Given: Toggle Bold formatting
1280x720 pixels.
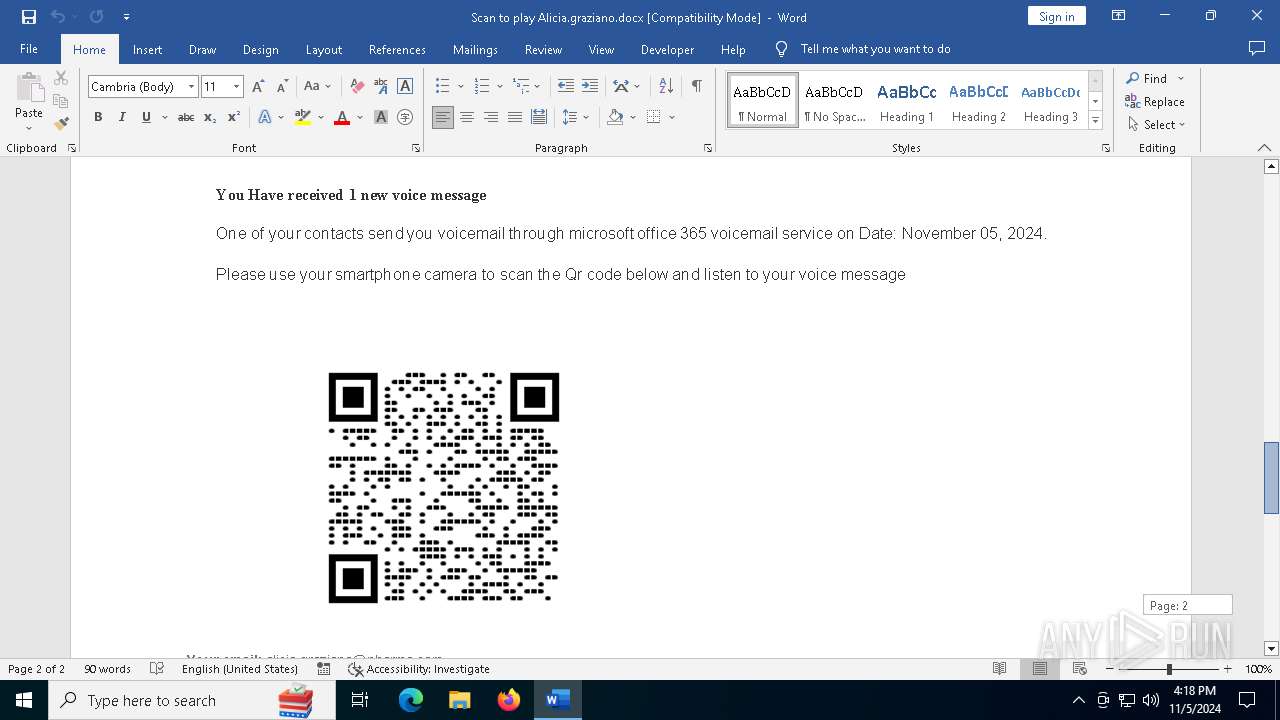Looking at the screenshot, I should click(98, 117).
